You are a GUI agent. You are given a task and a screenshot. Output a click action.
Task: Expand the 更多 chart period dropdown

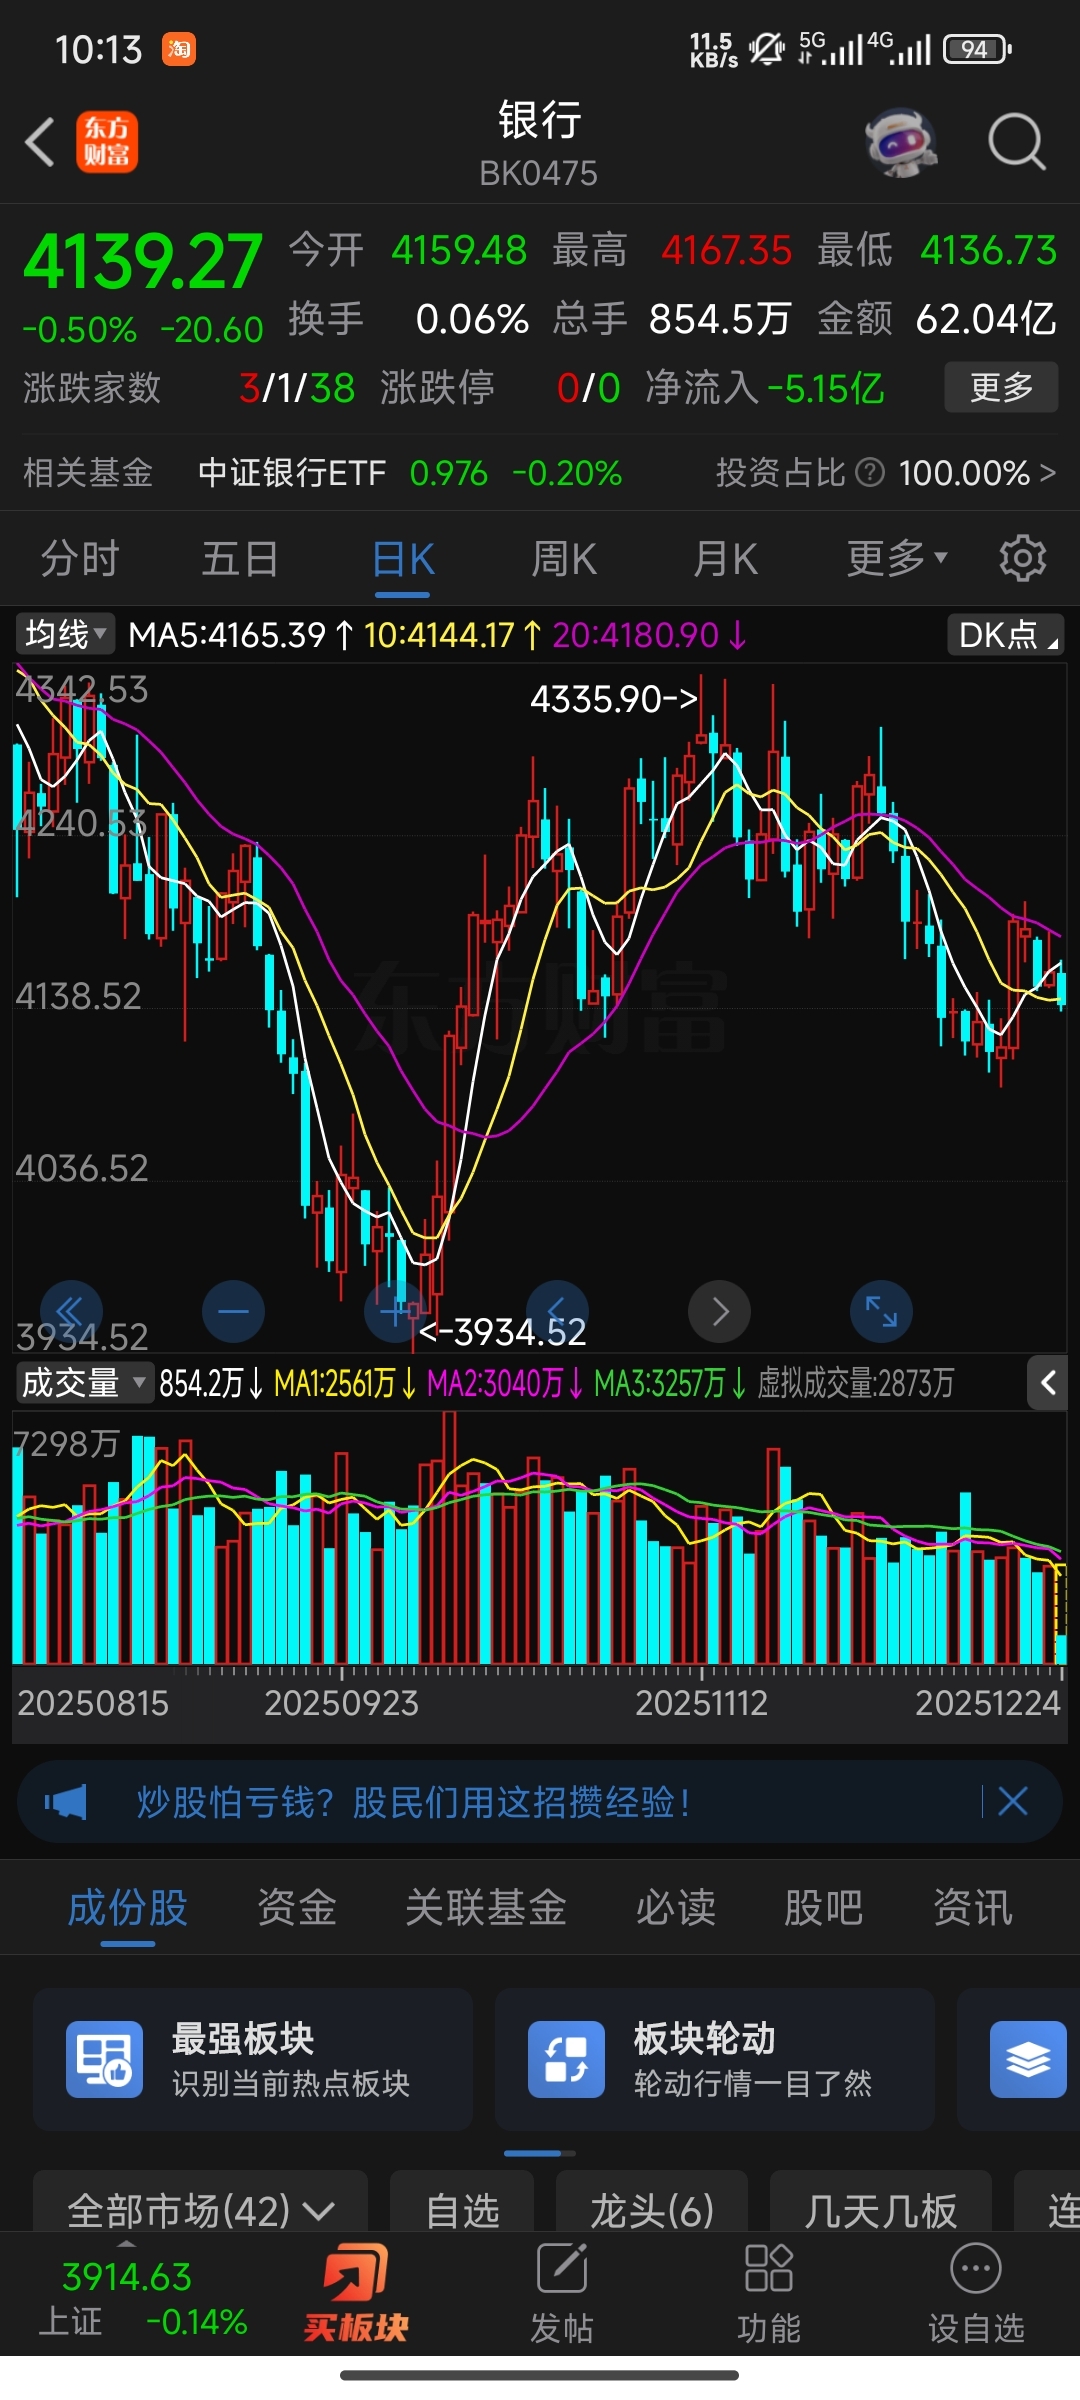(x=897, y=558)
